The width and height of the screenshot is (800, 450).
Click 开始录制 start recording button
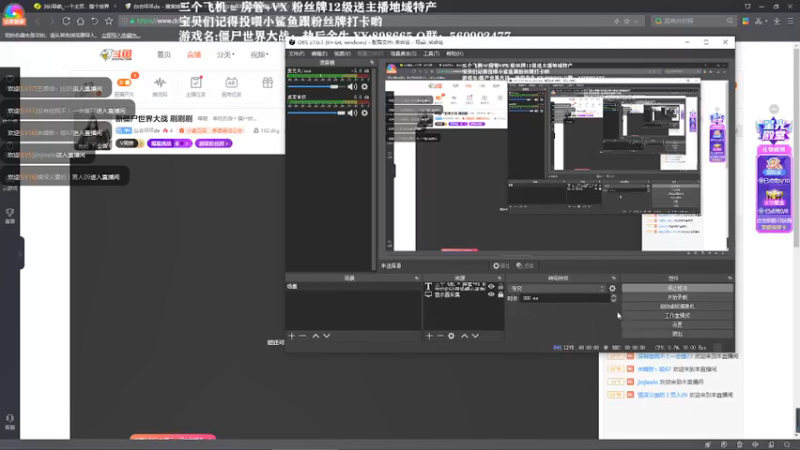[x=677, y=297]
